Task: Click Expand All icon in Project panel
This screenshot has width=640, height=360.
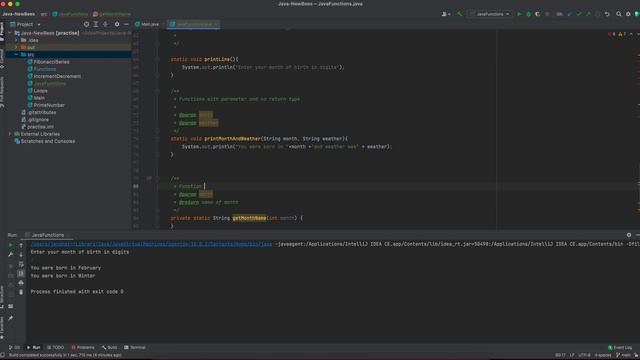Action: 96,24
